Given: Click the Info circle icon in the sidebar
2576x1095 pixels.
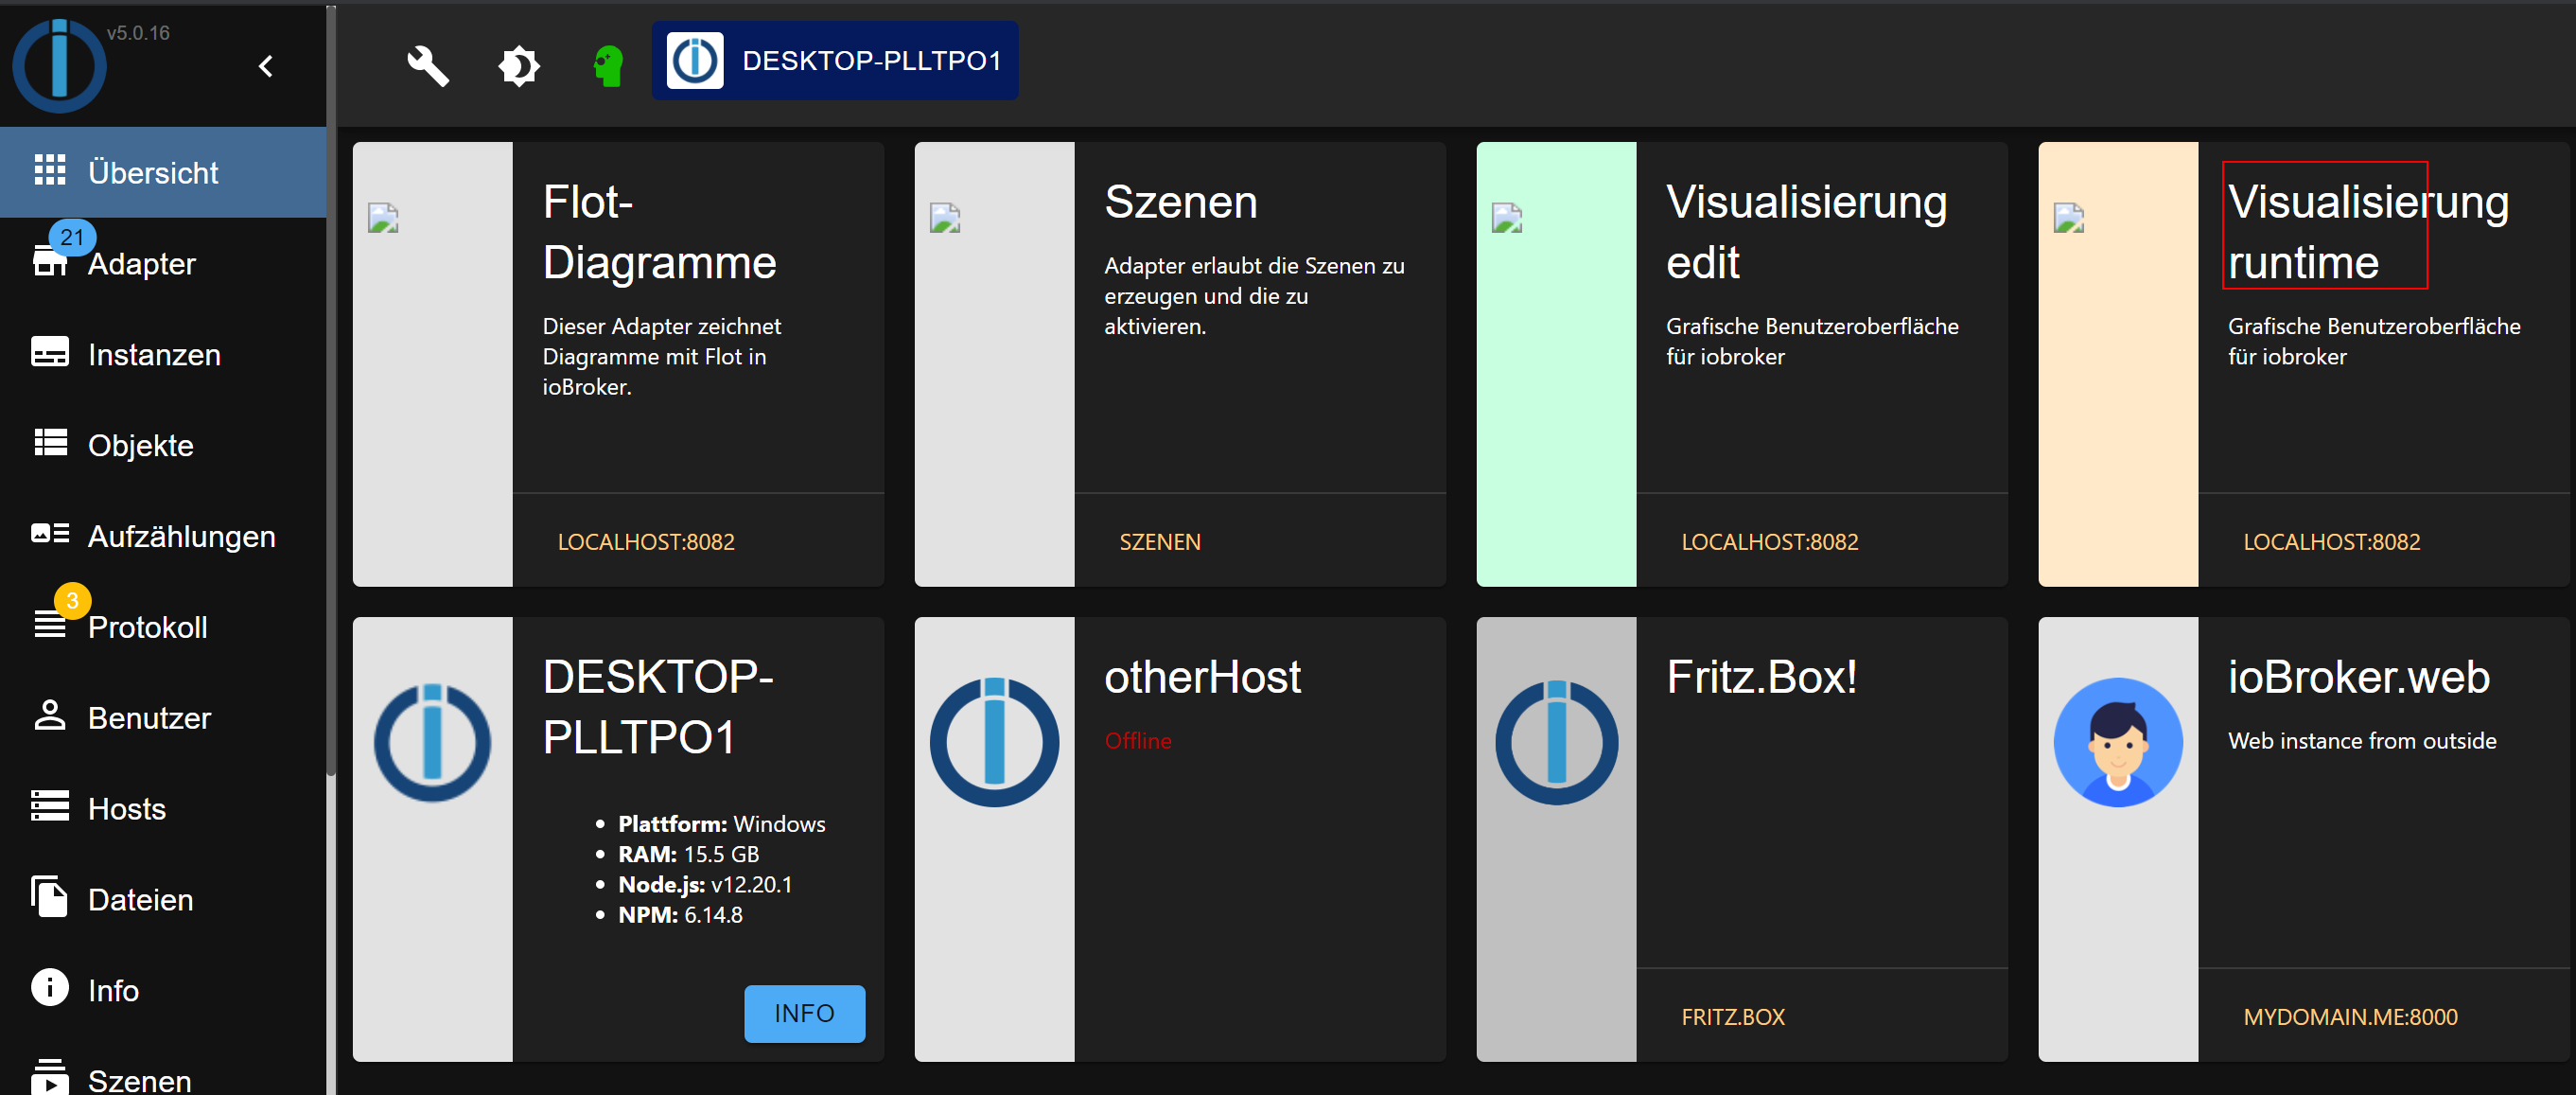Looking at the screenshot, I should (x=50, y=988).
